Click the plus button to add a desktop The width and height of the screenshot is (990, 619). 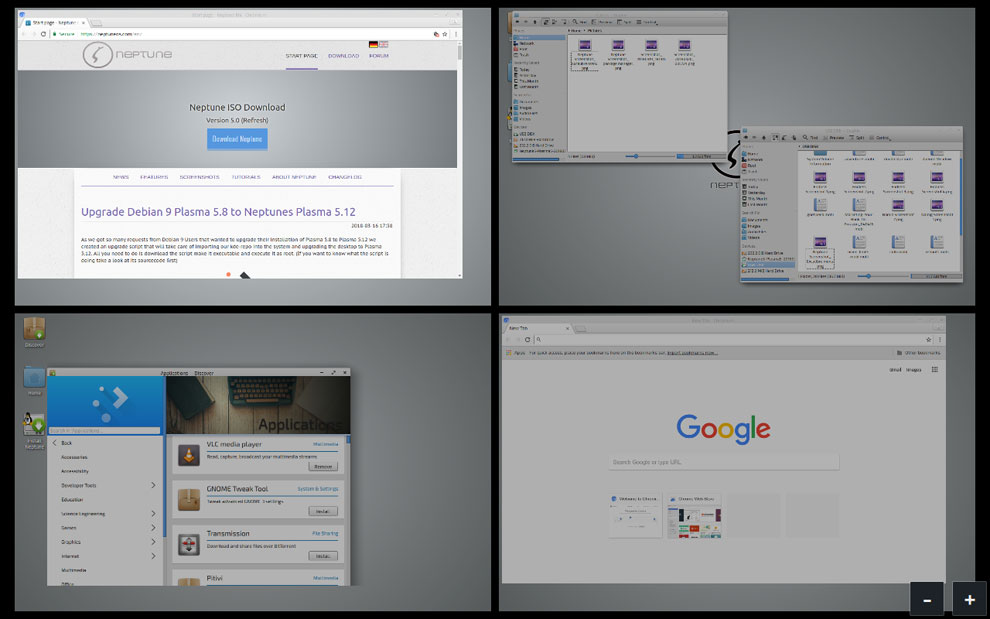point(969,599)
